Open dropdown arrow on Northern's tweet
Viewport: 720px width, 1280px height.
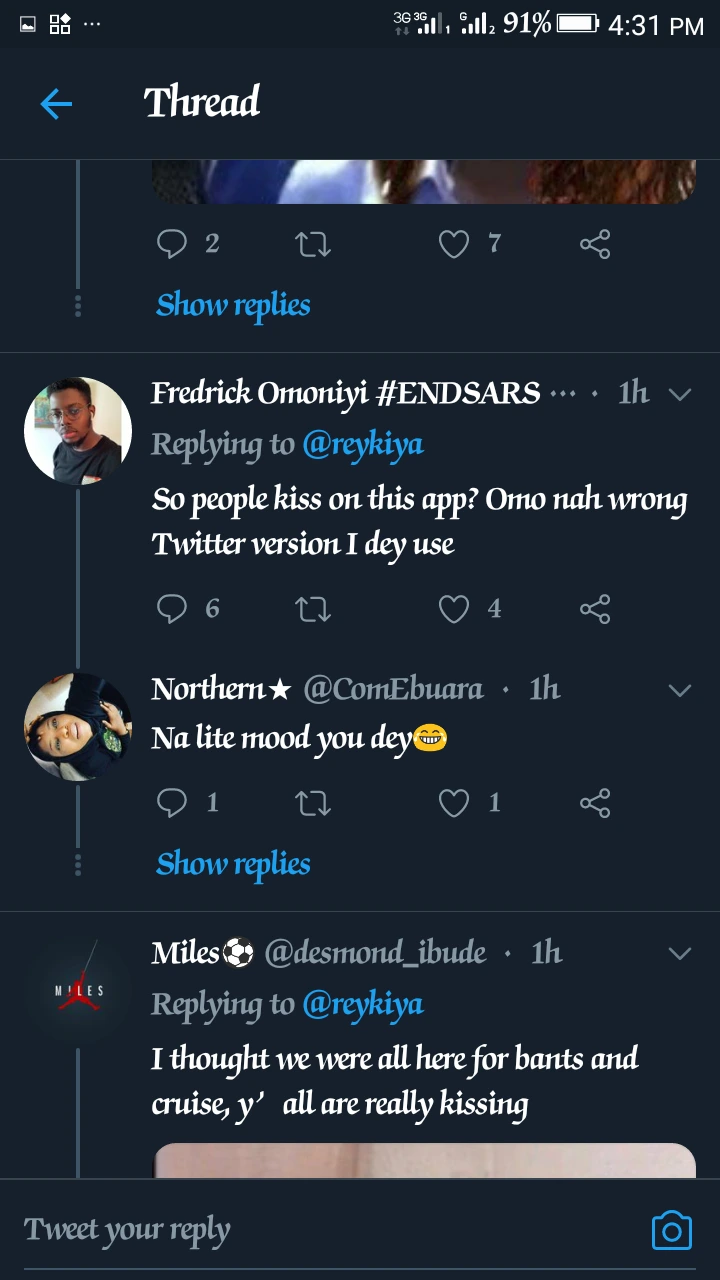pyautogui.click(x=680, y=690)
